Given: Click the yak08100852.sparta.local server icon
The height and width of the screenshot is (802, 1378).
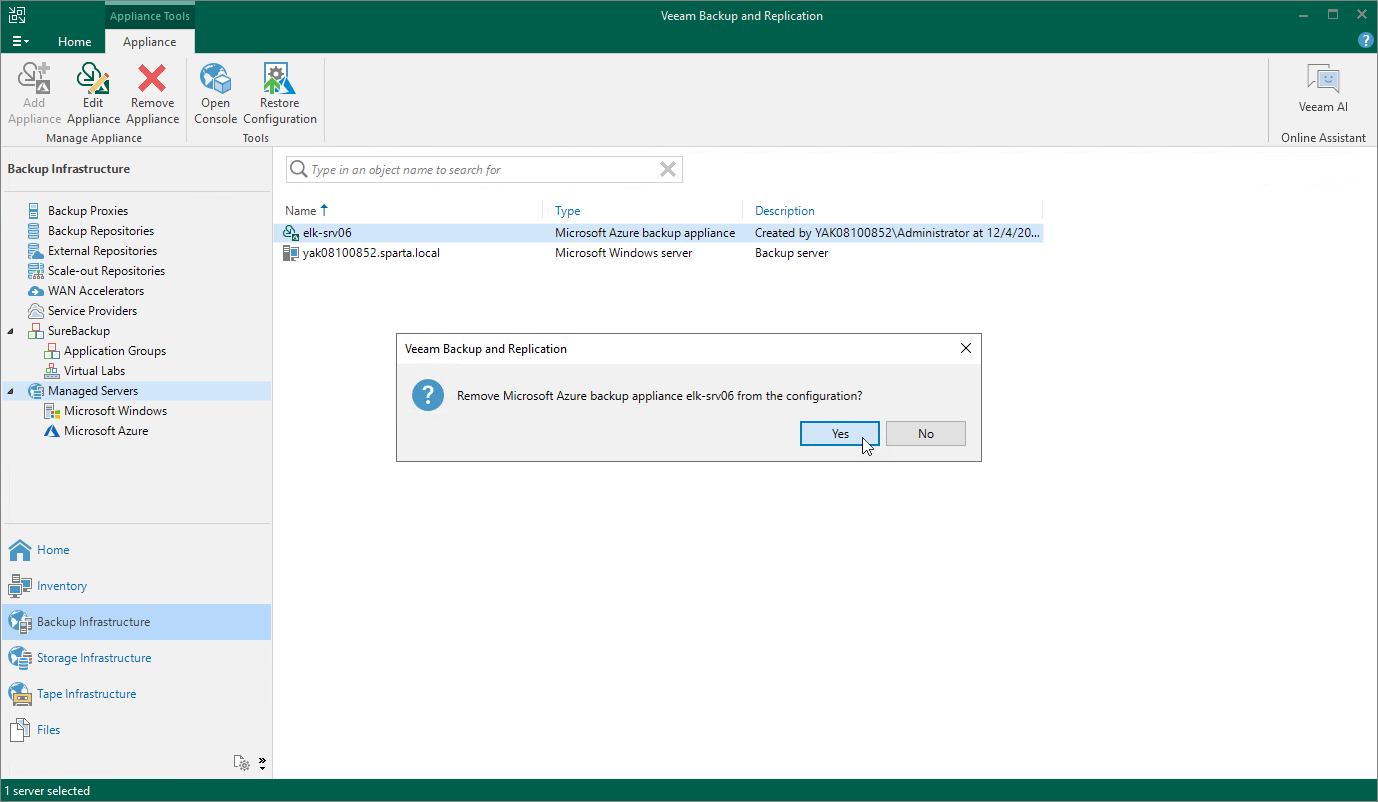Looking at the screenshot, I should tap(291, 253).
